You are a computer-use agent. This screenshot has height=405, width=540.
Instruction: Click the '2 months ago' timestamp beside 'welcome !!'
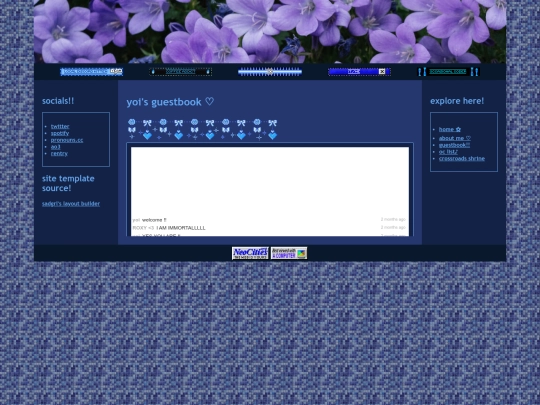[393, 219]
